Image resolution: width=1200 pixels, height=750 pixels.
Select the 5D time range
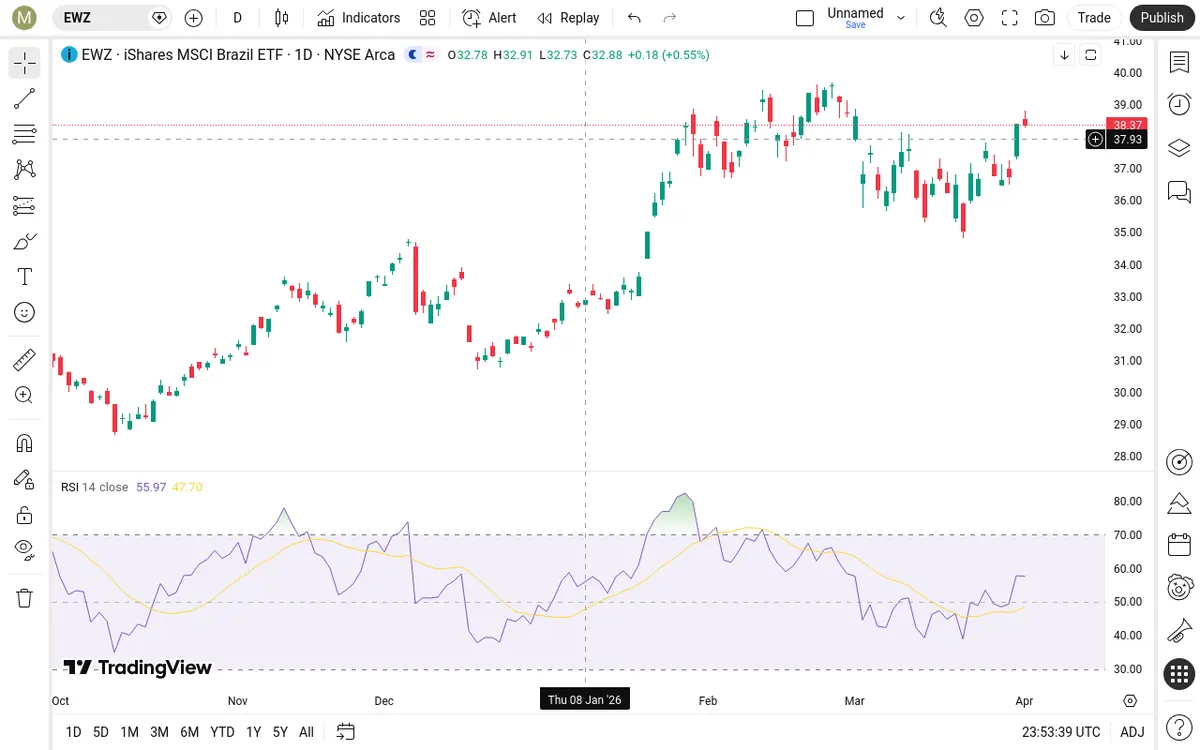101,732
